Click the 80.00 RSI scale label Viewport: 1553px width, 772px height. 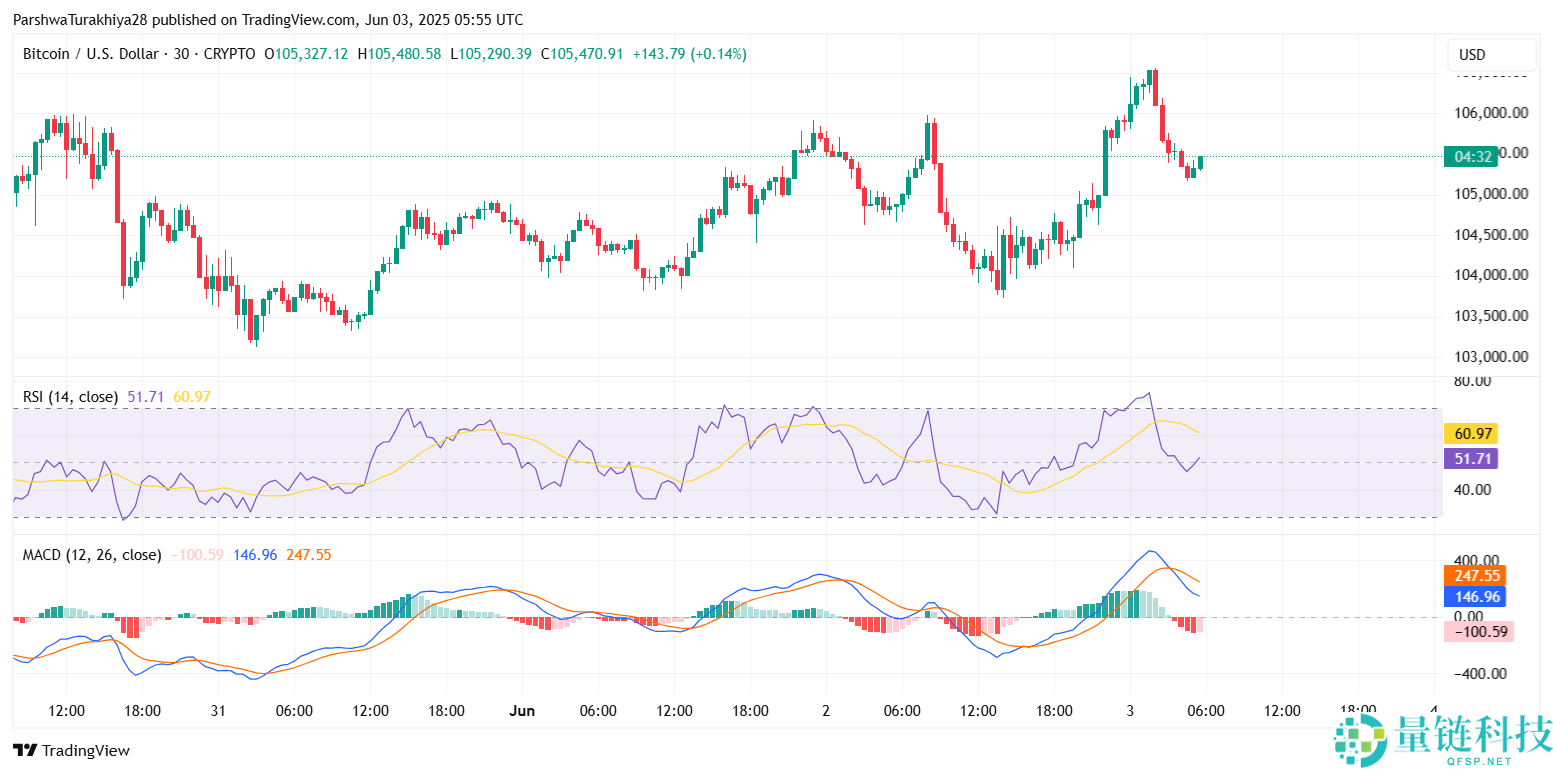click(x=1475, y=381)
